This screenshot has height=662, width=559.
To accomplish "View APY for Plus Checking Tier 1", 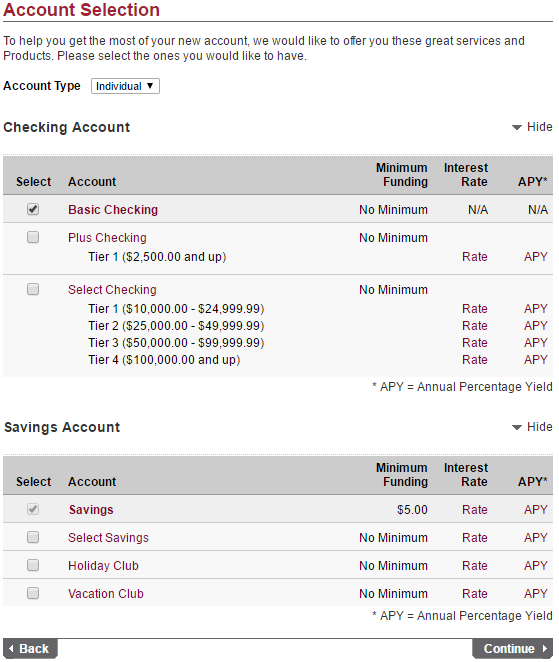I will [535, 257].
